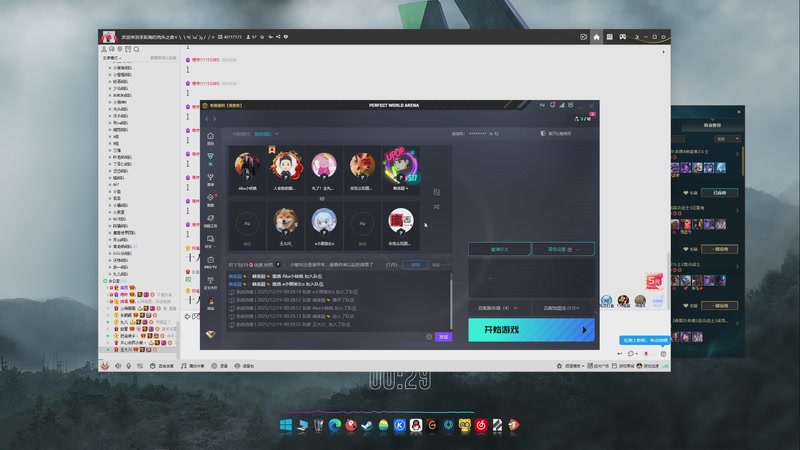The width and height of the screenshot is (800, 450).
Task: Click the blue outlined button in announcement row
Action: point(415,265)
